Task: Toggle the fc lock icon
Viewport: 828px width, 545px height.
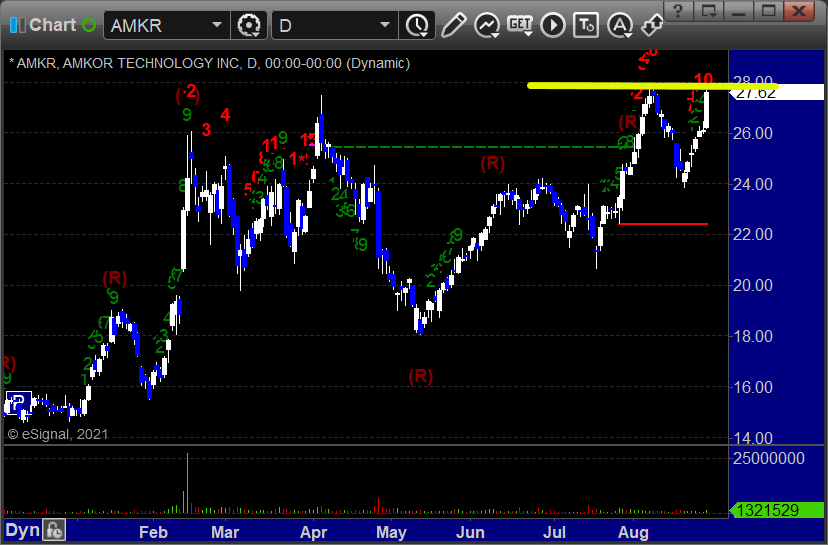Action: click(54, 530)
